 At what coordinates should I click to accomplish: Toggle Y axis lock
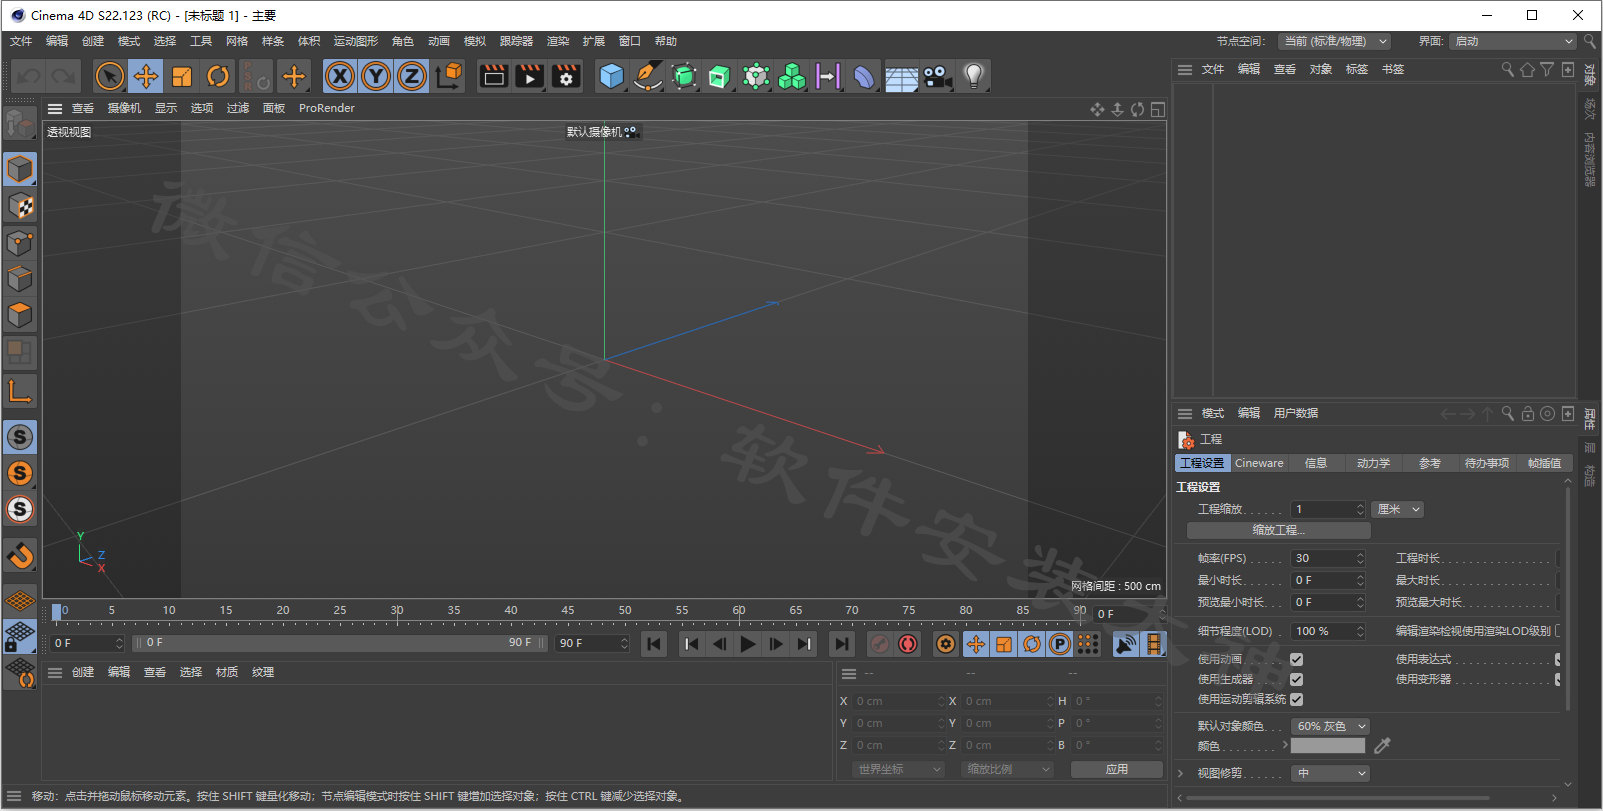[x=376, y=76]
